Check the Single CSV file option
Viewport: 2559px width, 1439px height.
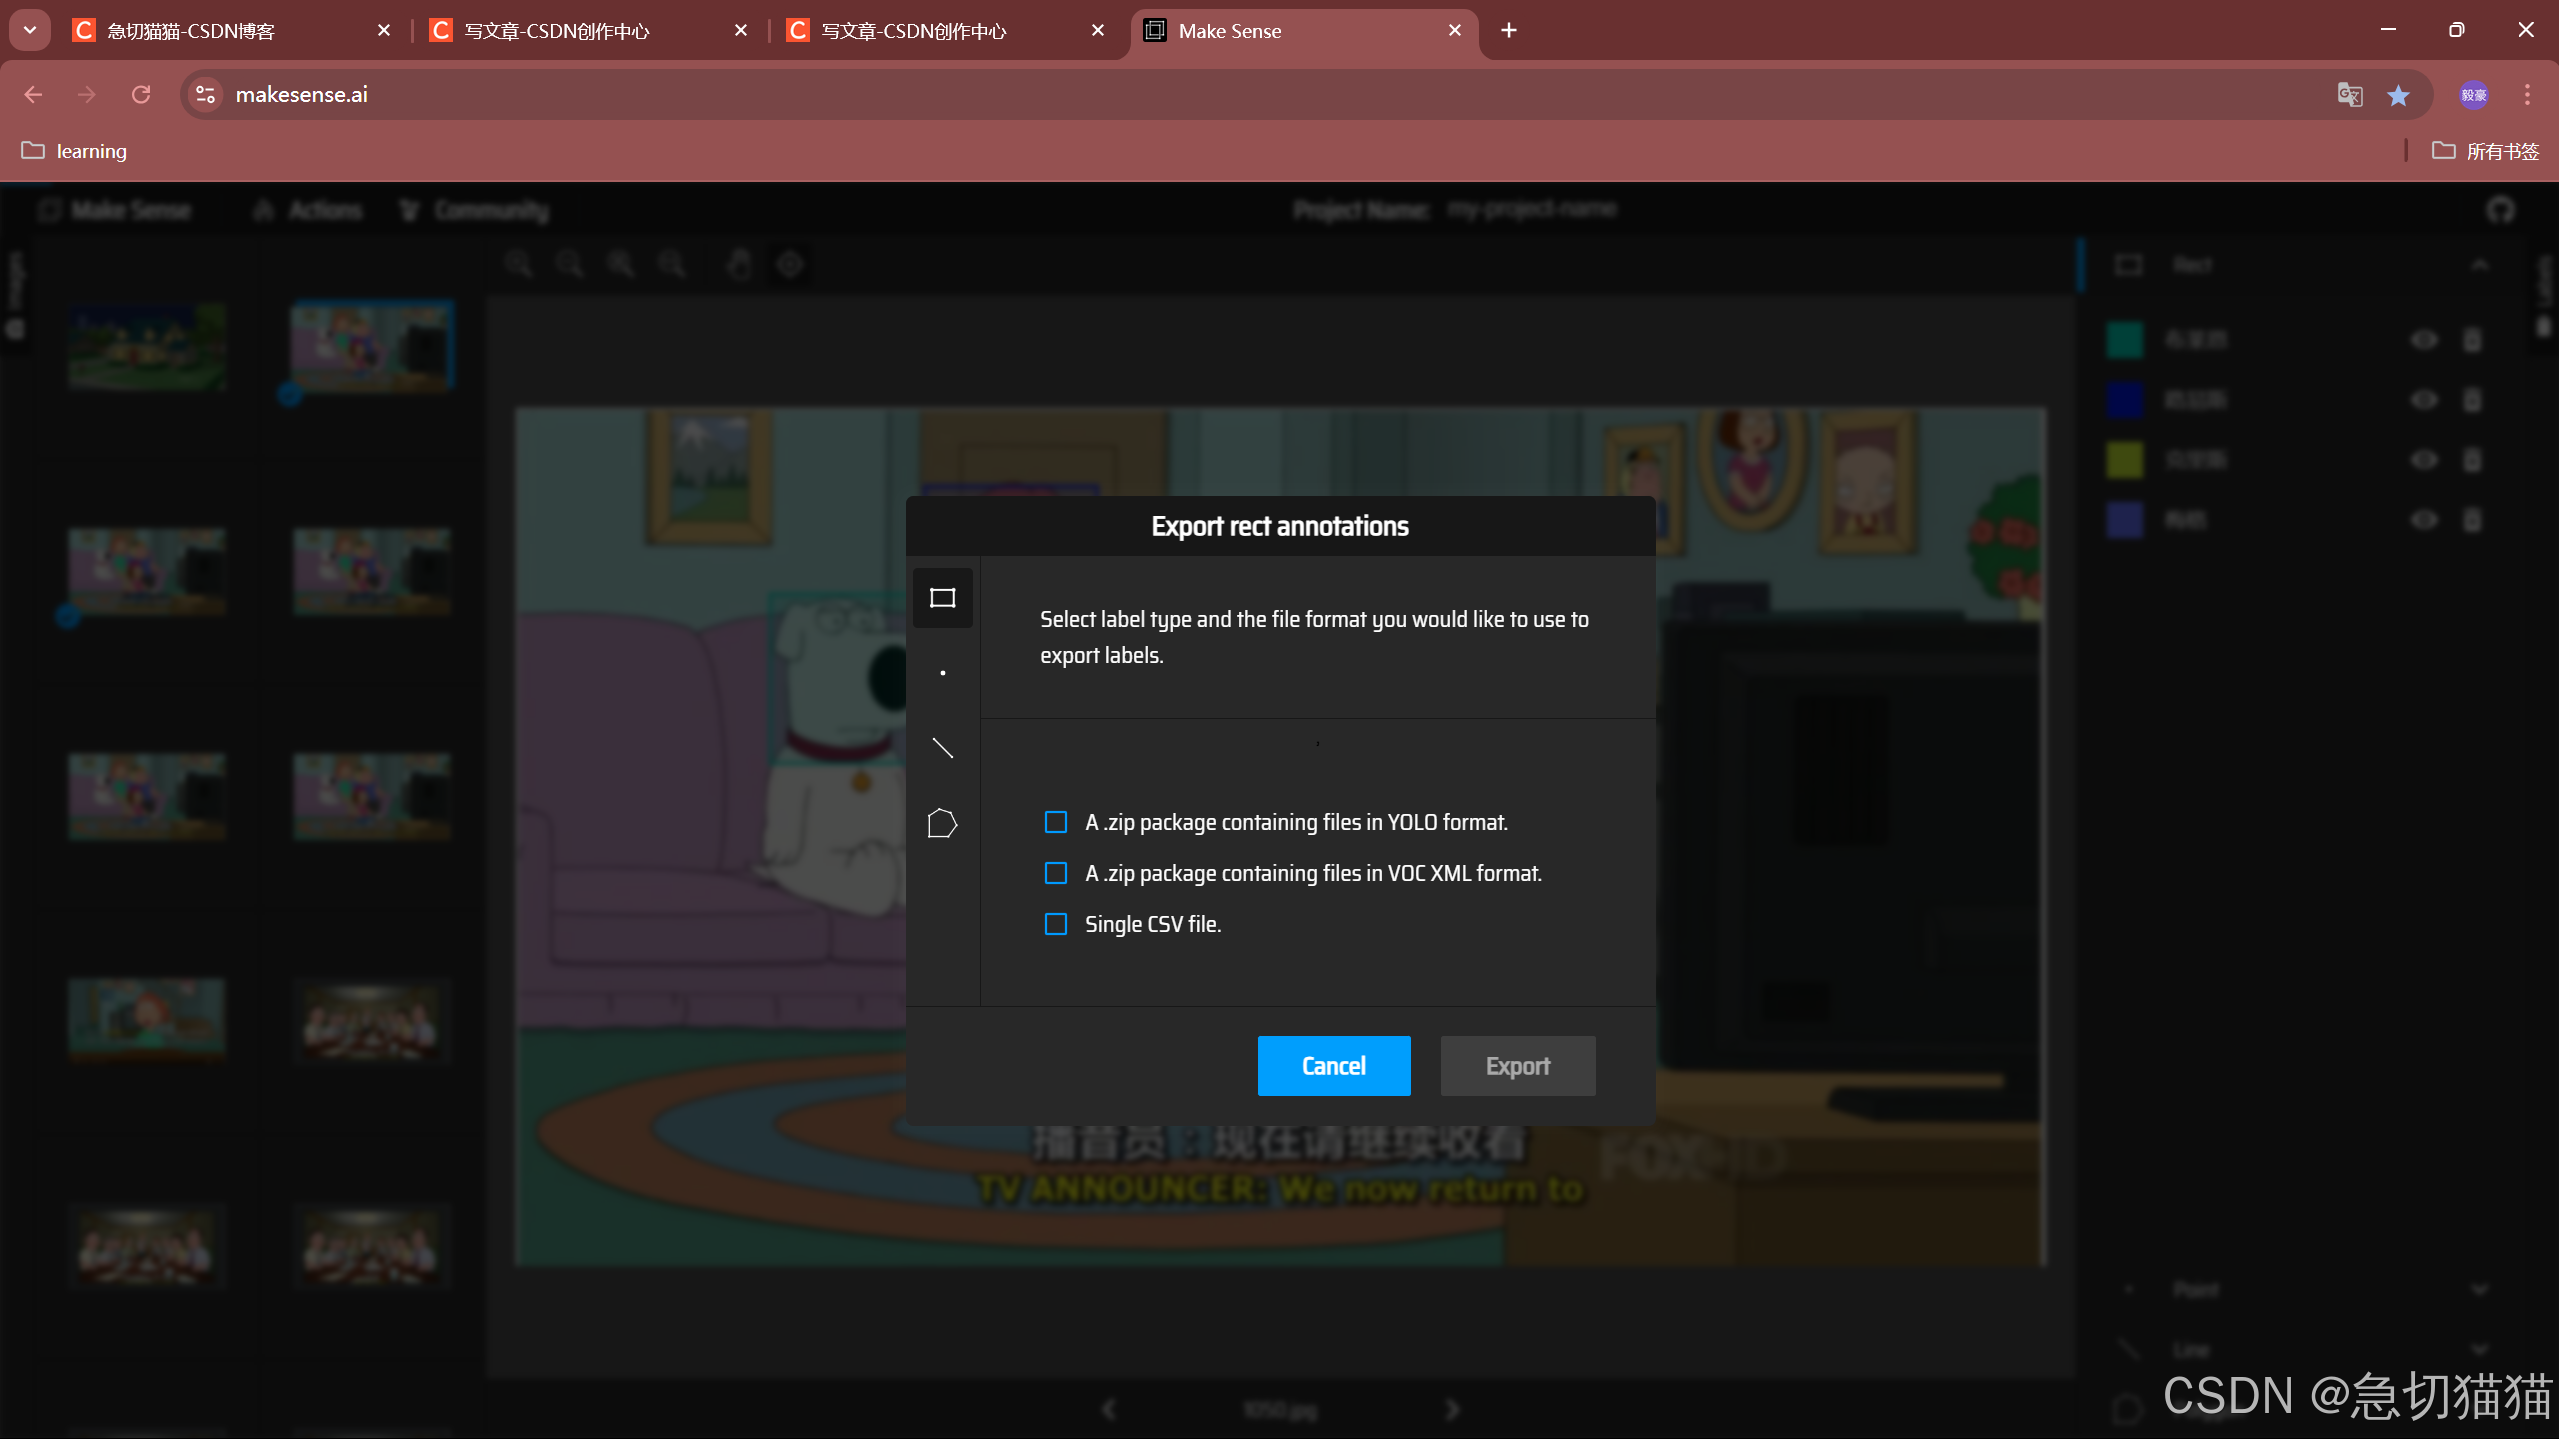coord(1056,924)
